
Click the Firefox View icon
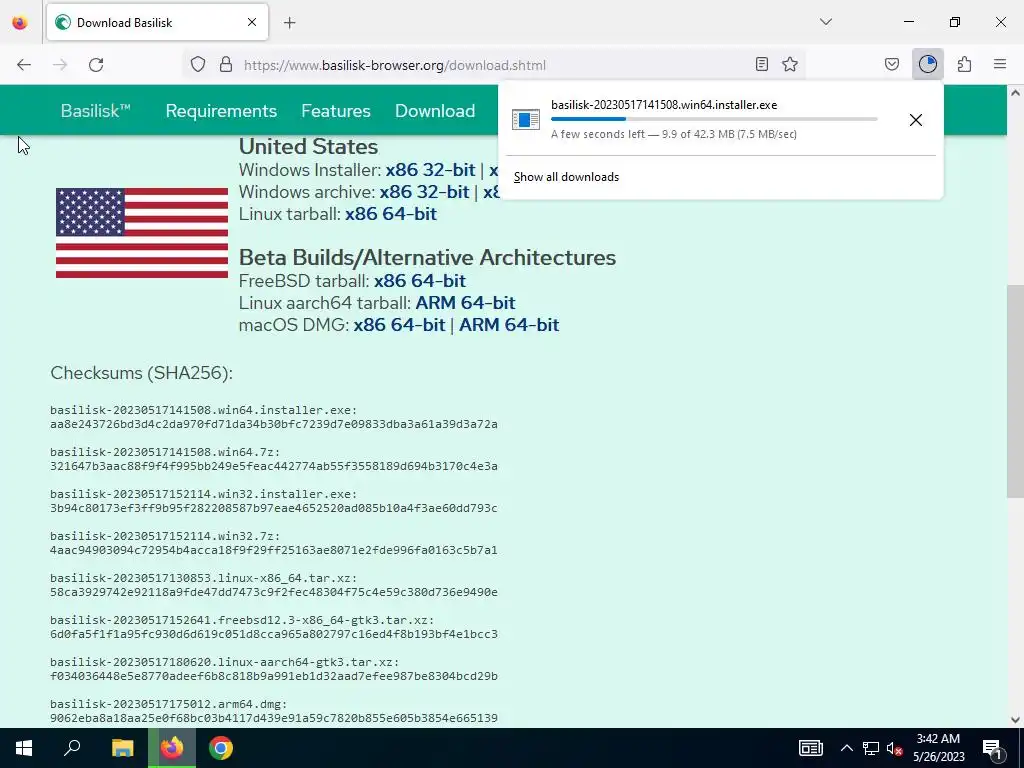pos(20,23)
